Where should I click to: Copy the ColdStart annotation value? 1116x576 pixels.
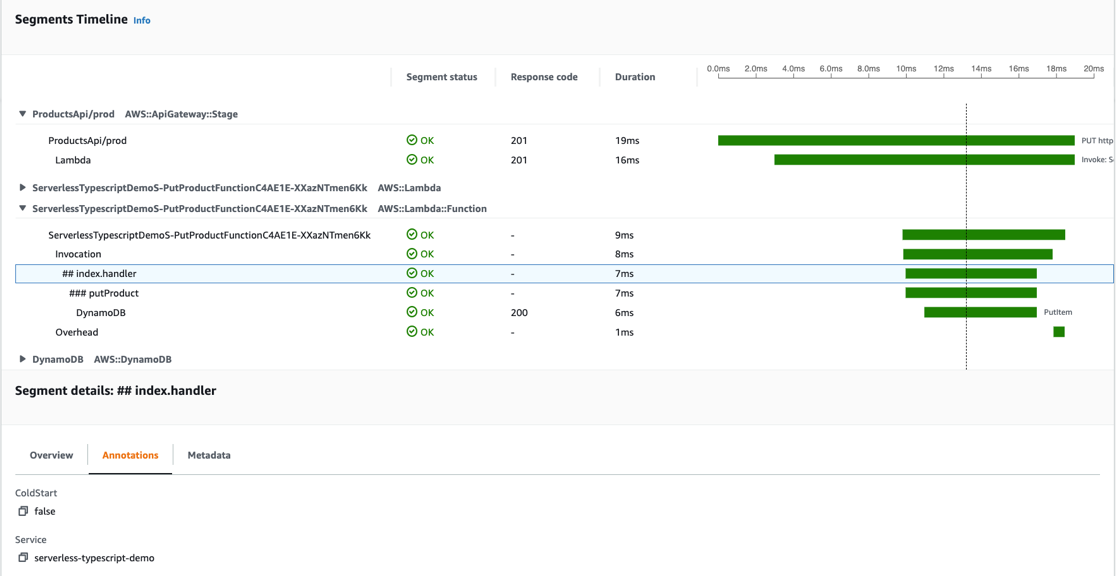pyautogui.click(x=23, y=511)
